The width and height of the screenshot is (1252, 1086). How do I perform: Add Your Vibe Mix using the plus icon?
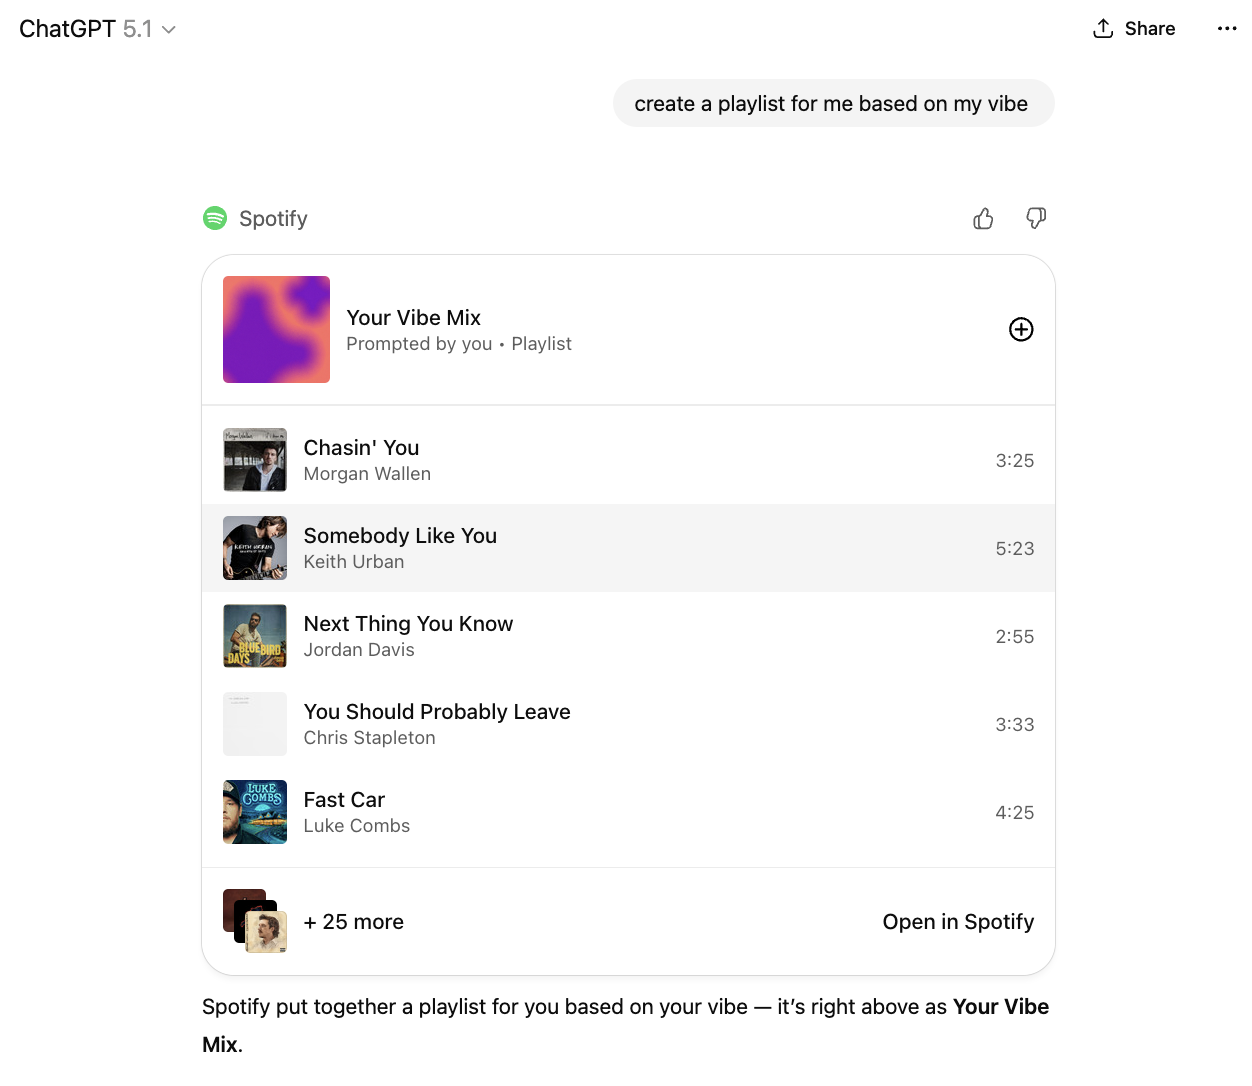(1021, 329)
